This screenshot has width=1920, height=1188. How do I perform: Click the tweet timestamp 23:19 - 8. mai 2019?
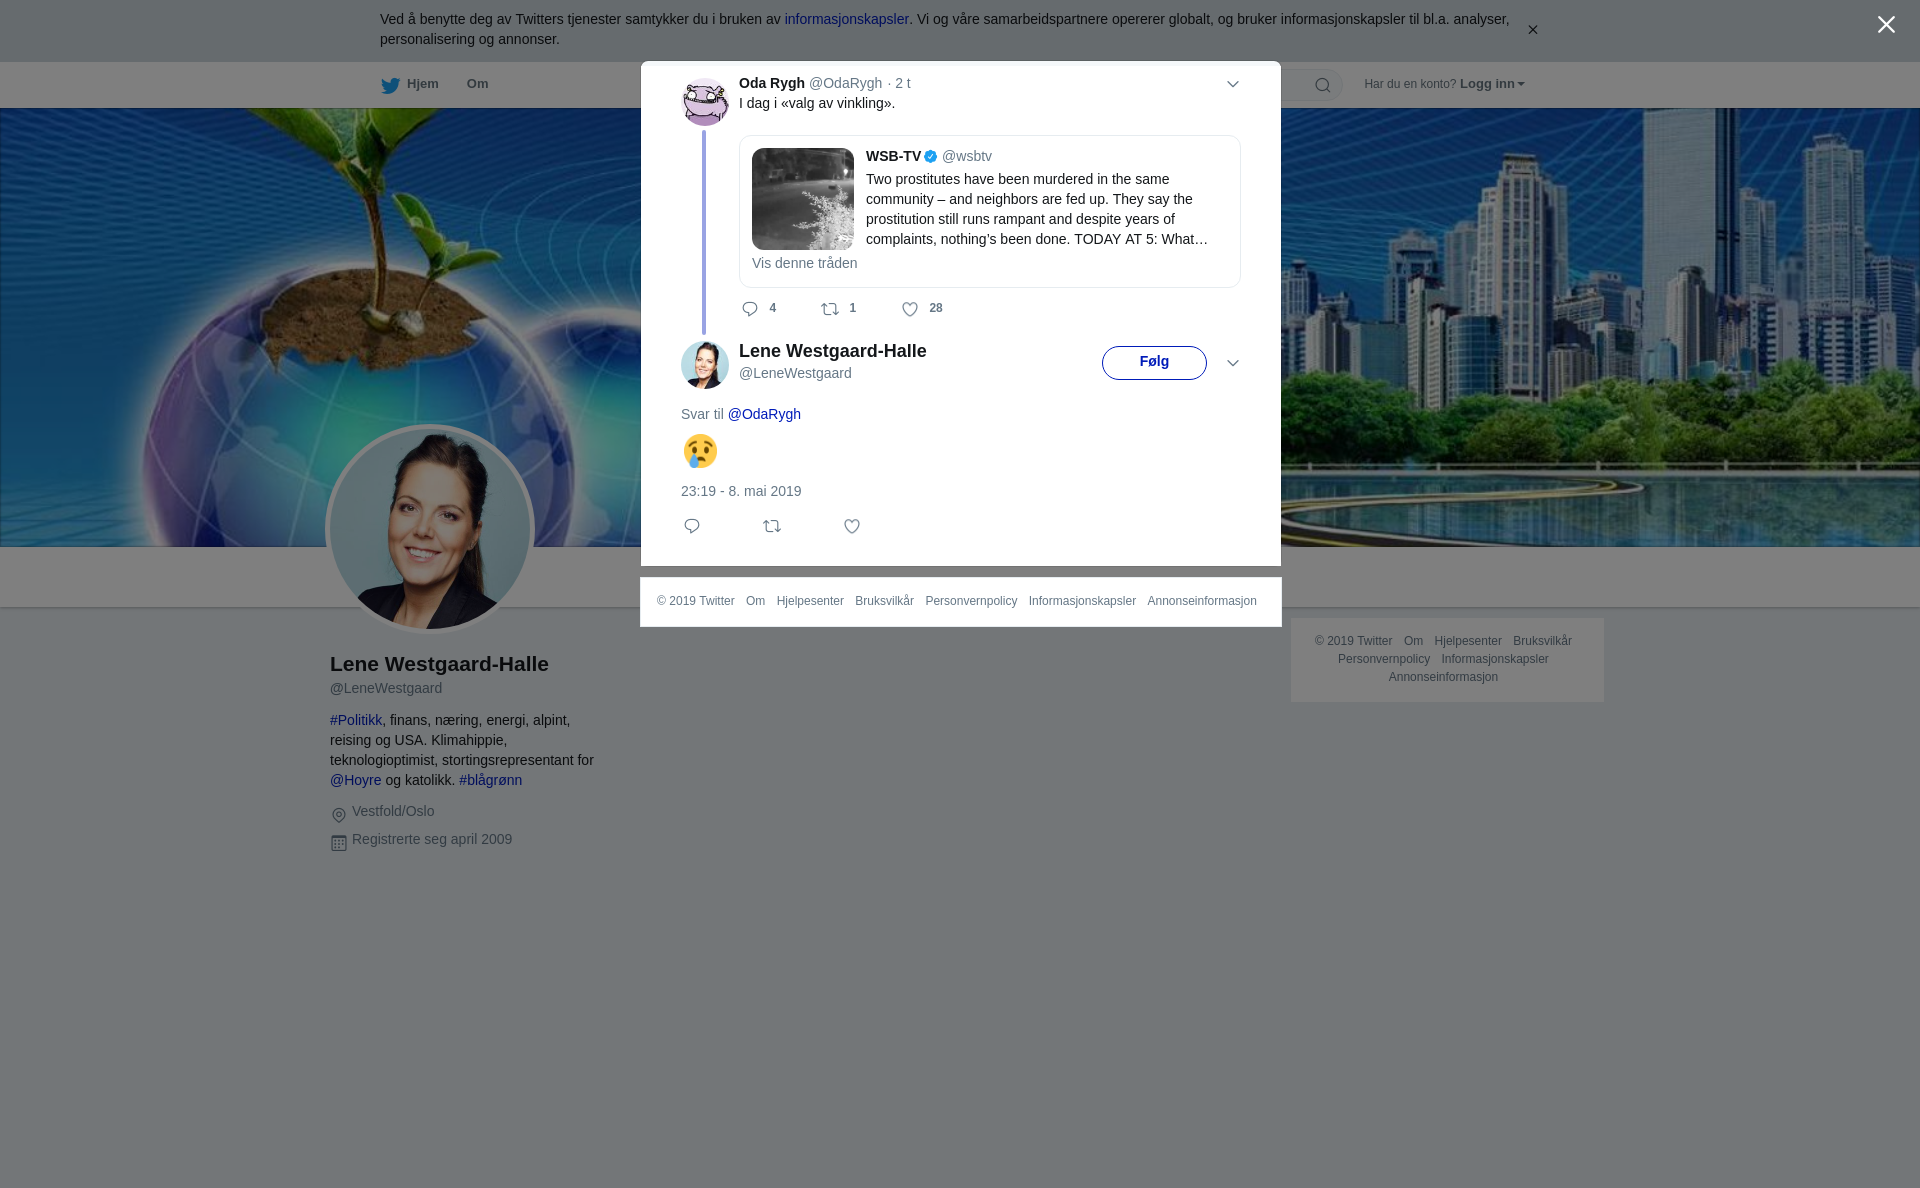[741, 491]
